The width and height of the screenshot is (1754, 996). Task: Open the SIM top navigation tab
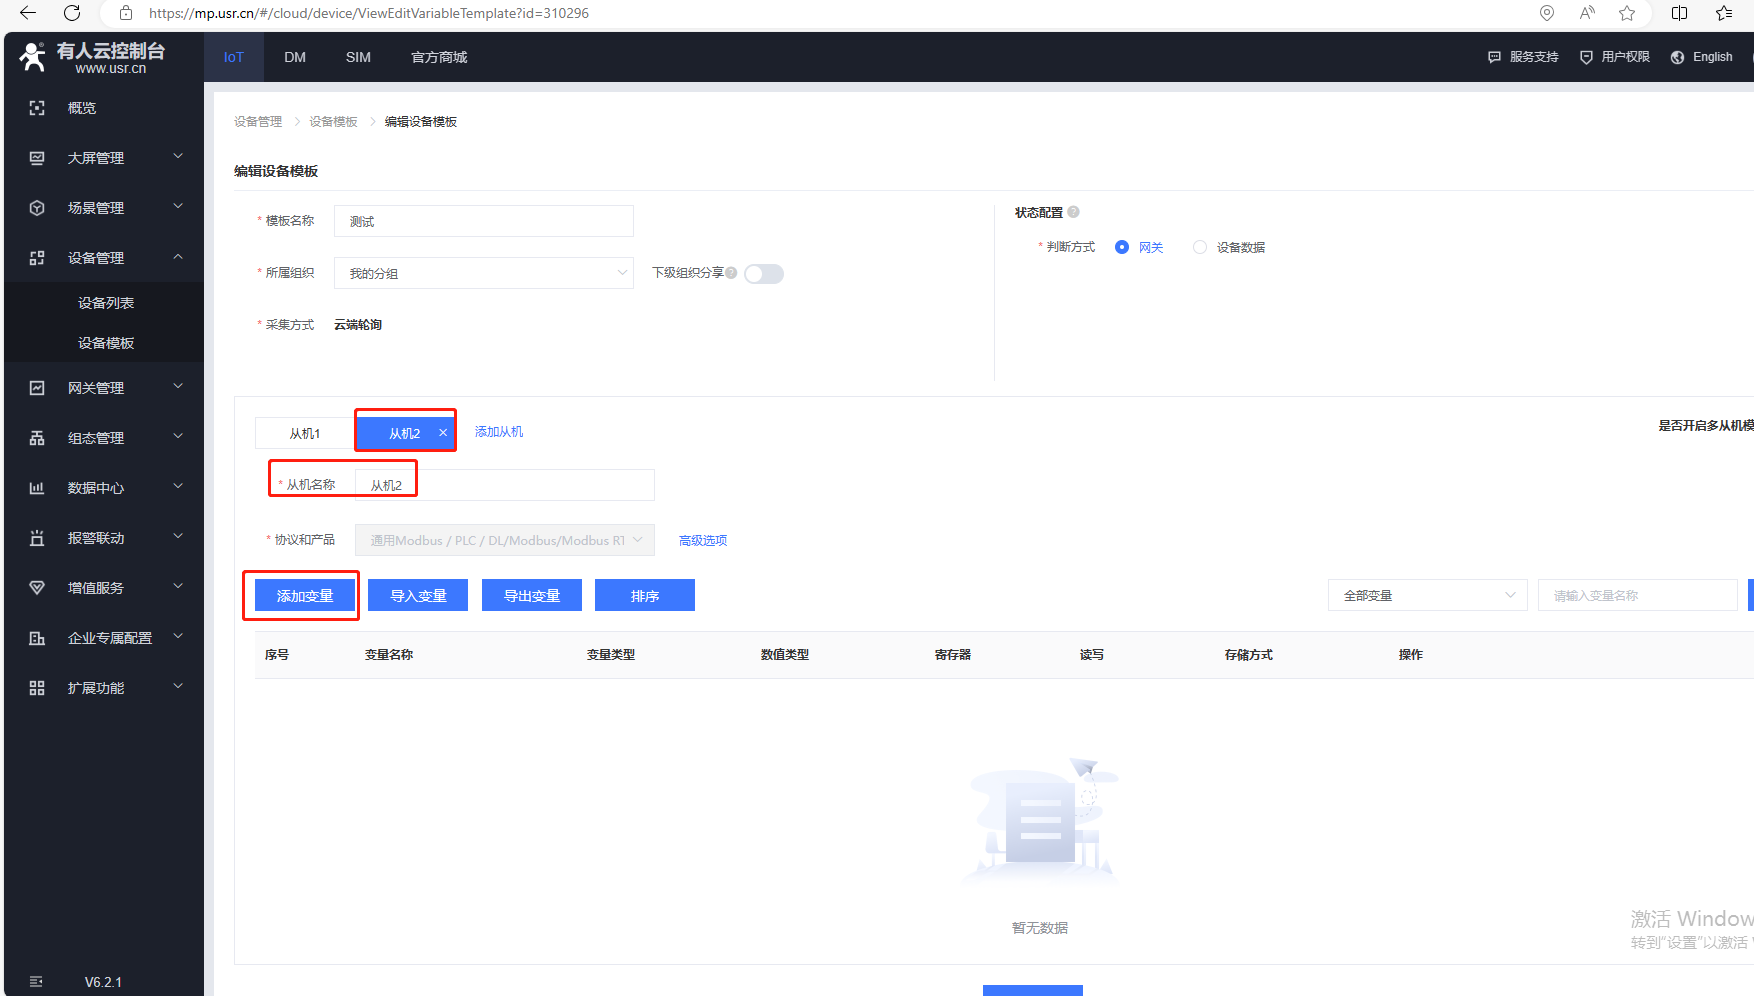click(x=358, y=57)
